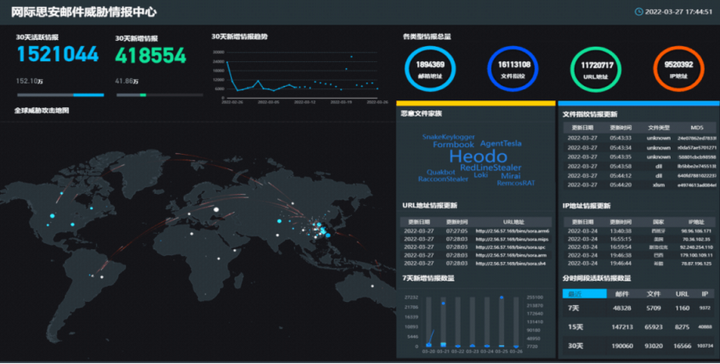This screenshot has width=720, height=364.
Task: Click the large white dot over Europe
Action: [x=216, y=210]
